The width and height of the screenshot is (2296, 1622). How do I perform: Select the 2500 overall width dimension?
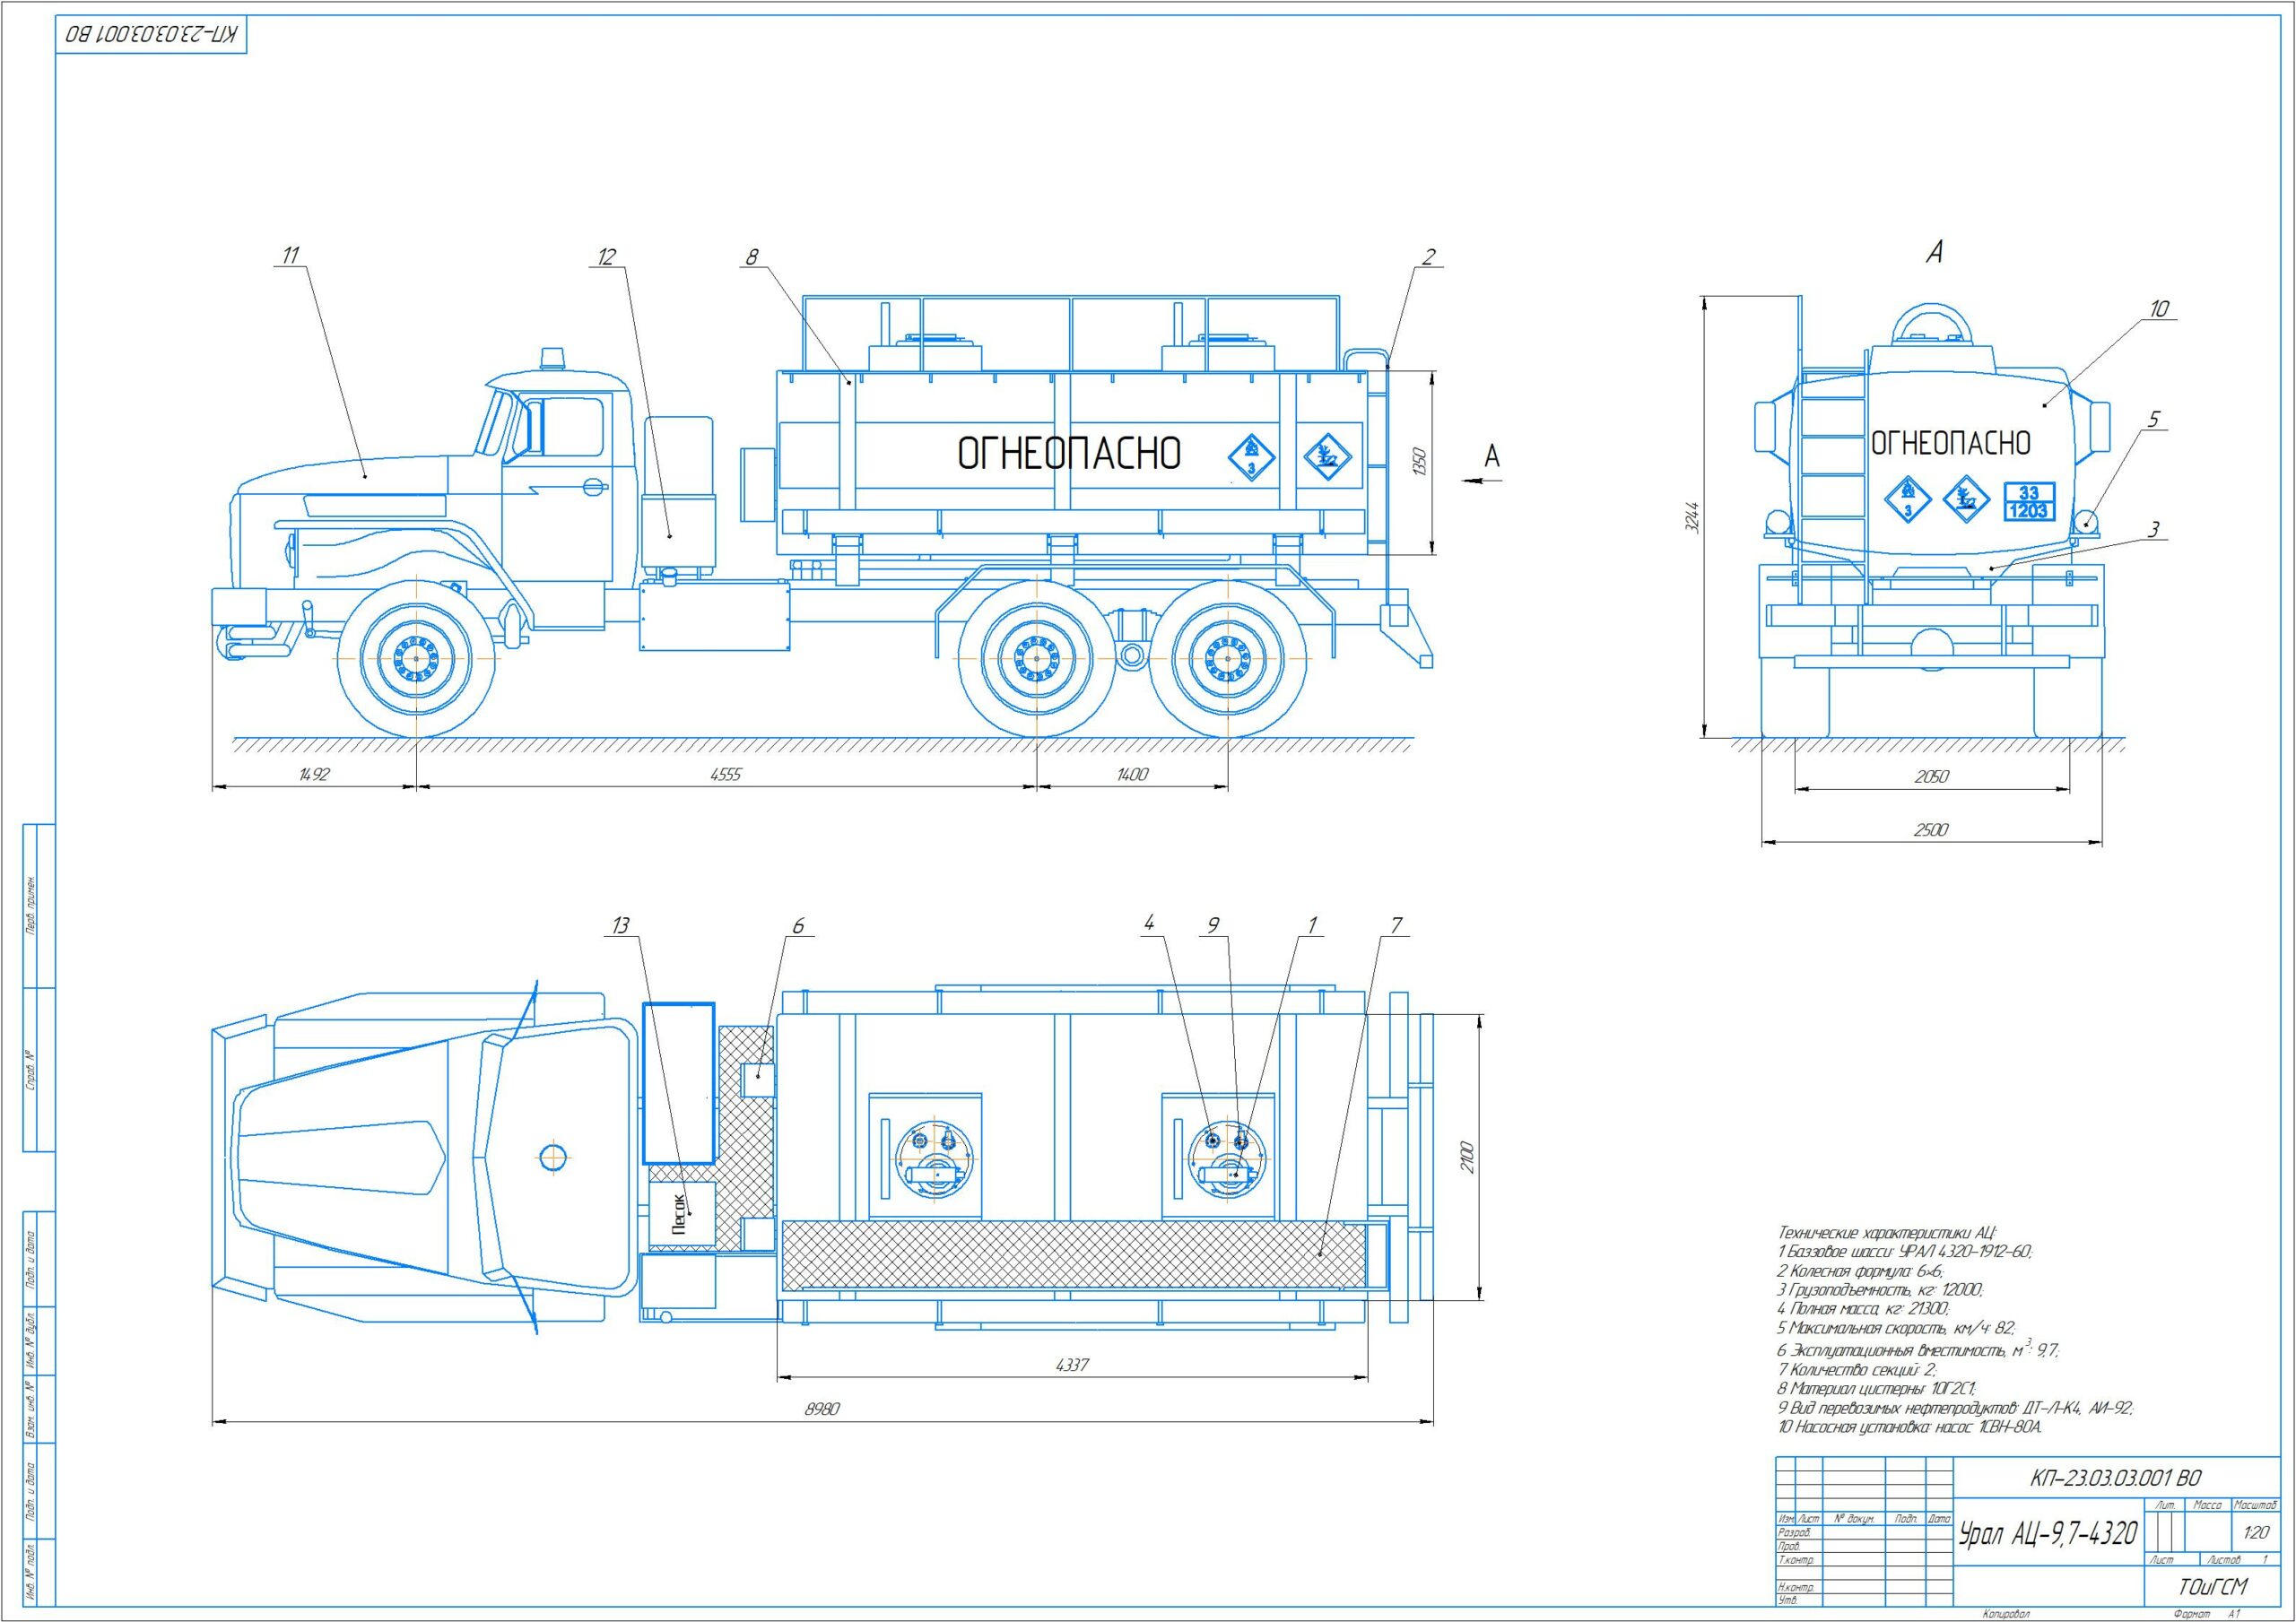(1931, 829)
